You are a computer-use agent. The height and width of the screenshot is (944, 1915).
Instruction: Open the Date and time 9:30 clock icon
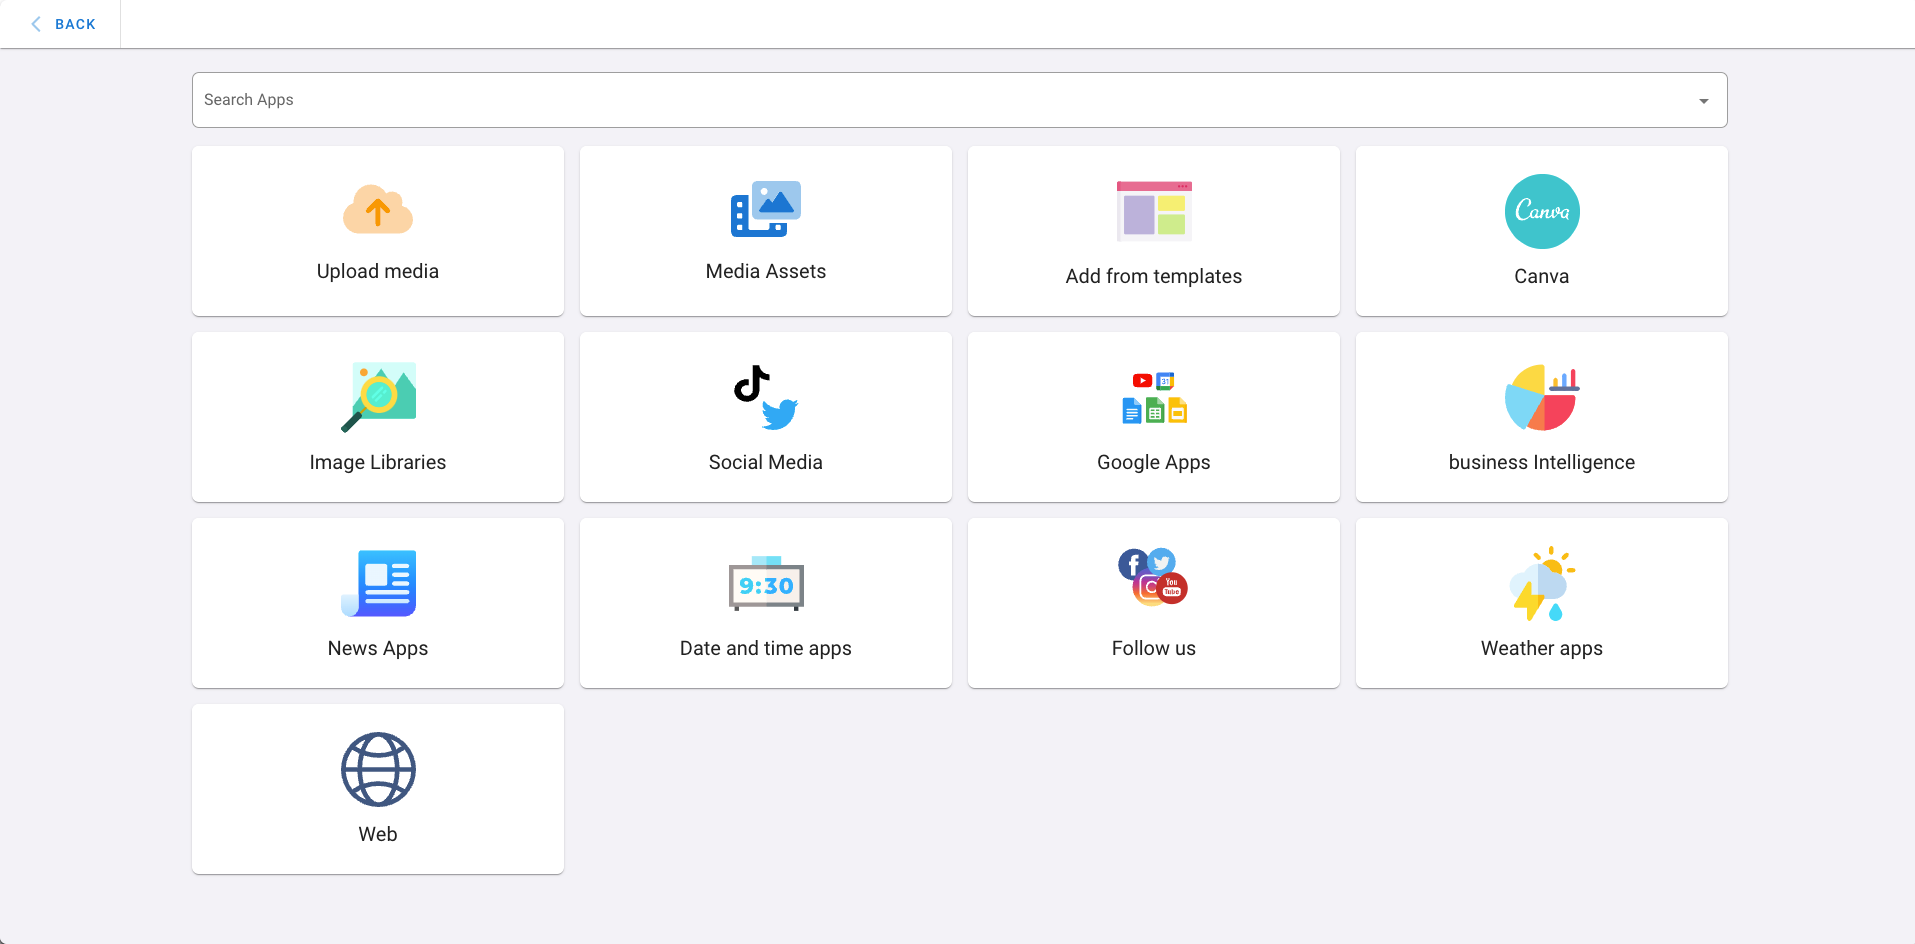click(766, 583)
